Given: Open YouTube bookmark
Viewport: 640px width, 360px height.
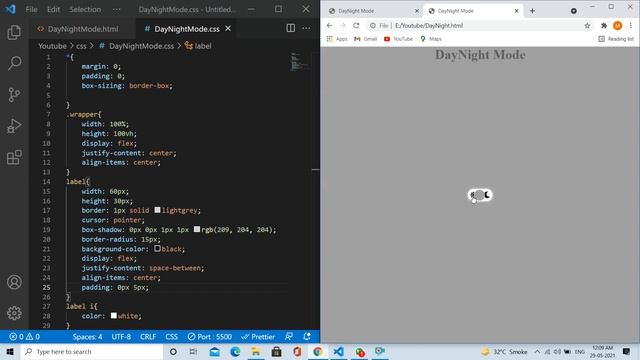Looking at the screenshot, I should [x=398, y=39].
